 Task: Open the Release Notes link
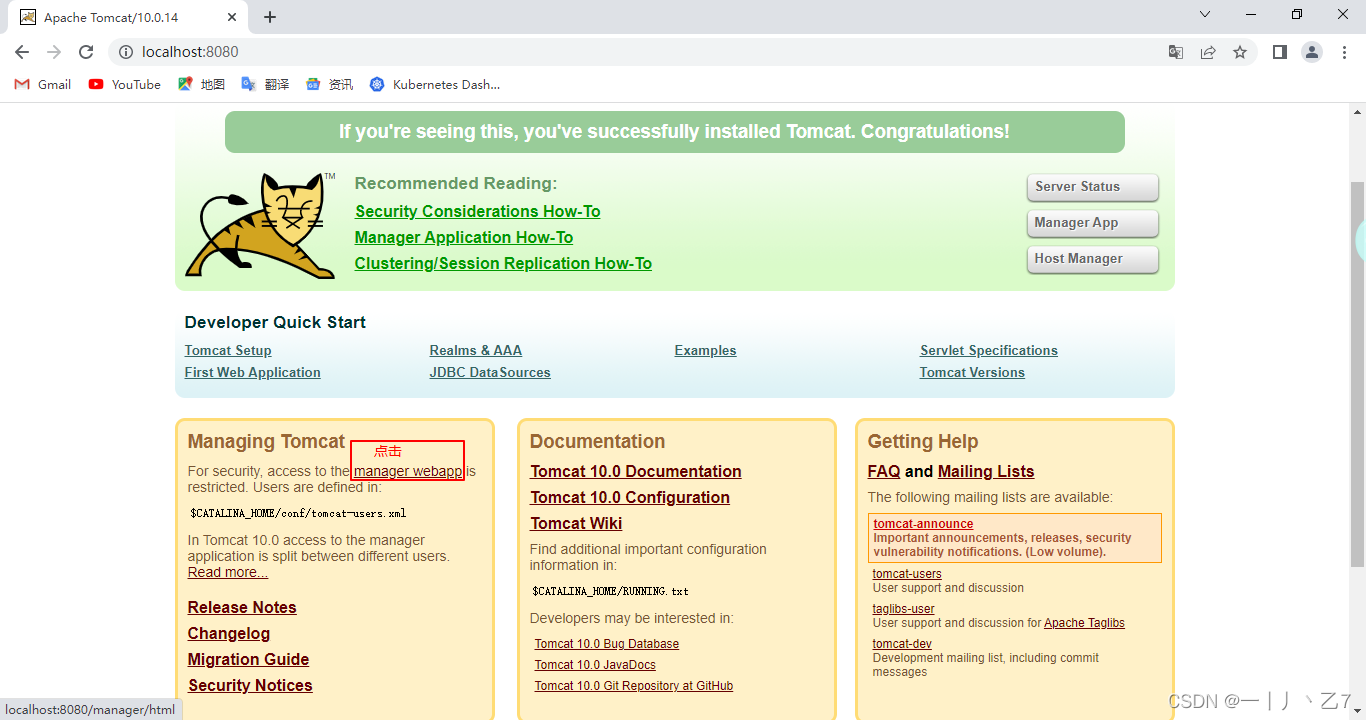click(242, 607)
